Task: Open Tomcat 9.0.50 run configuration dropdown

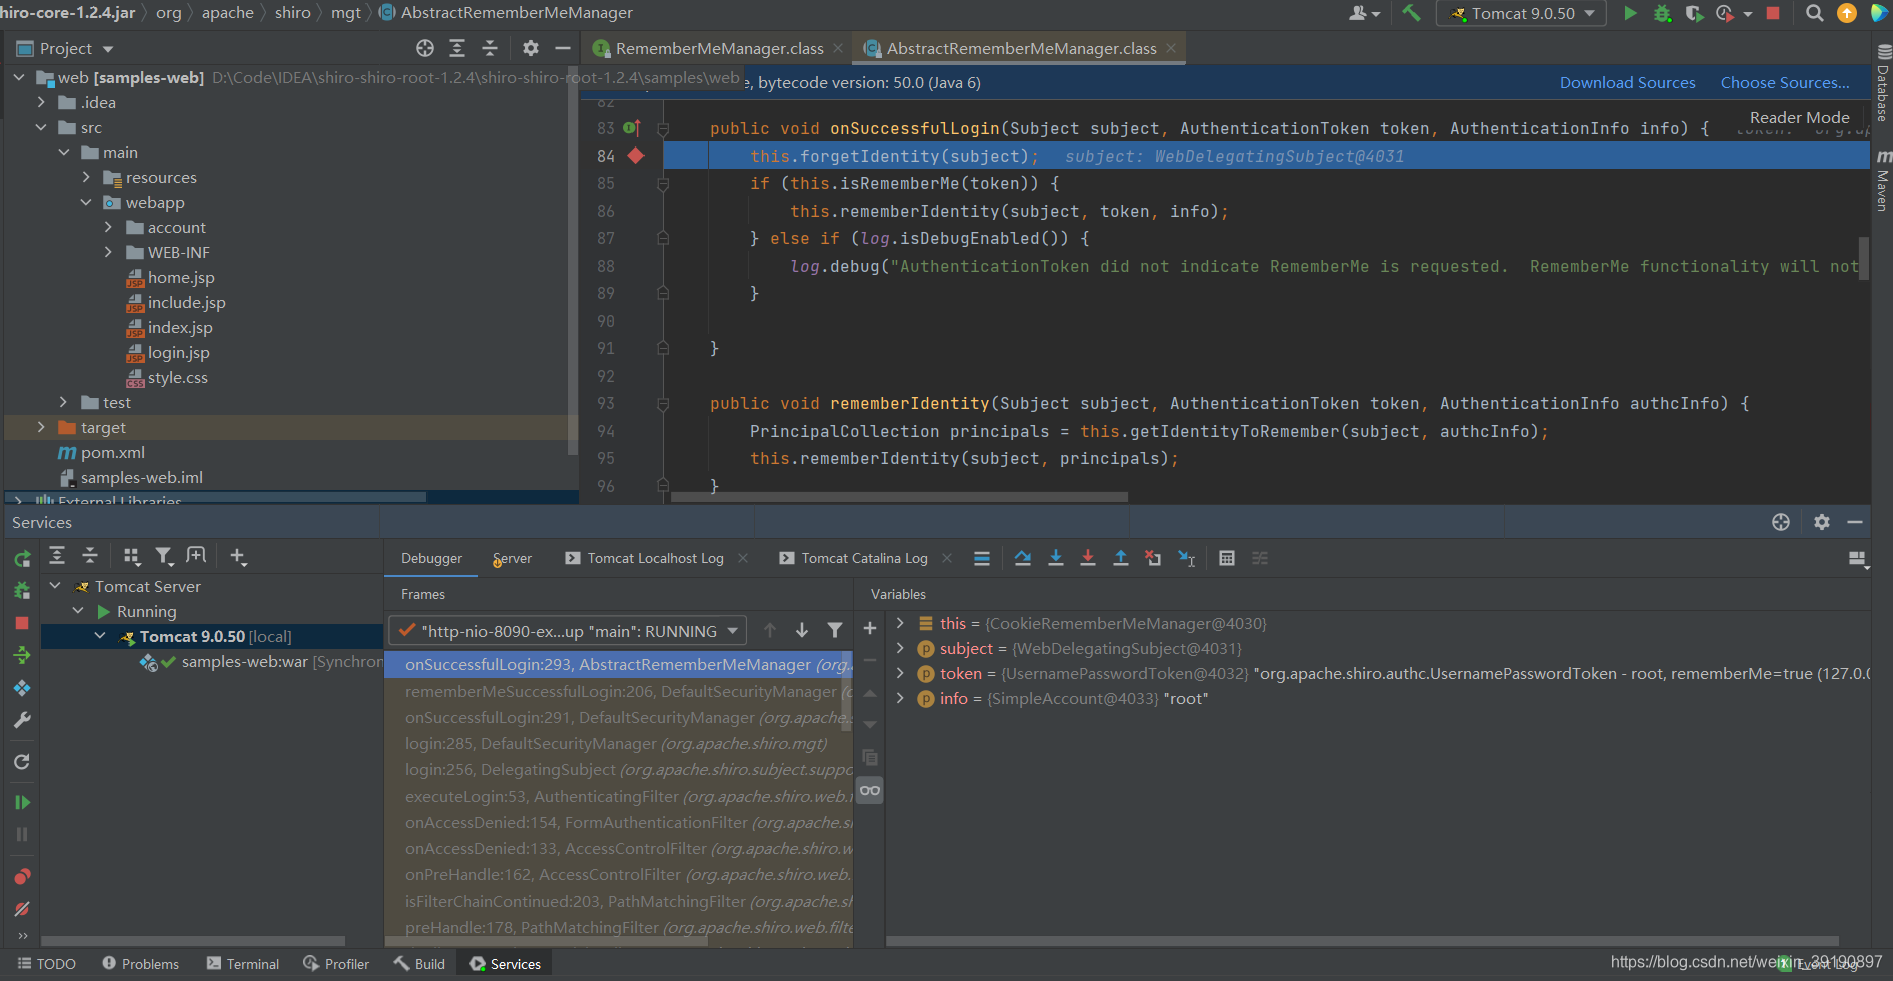Action: pos(1521,13)
